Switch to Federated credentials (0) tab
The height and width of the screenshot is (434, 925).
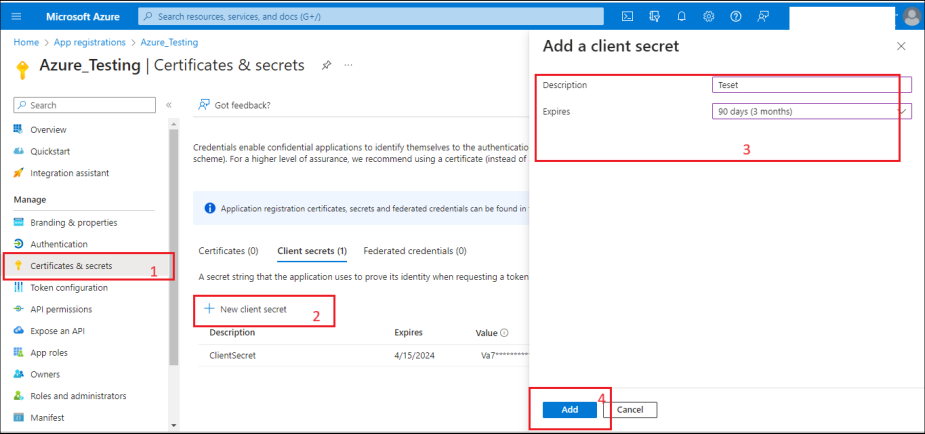[x=414, y=251]
